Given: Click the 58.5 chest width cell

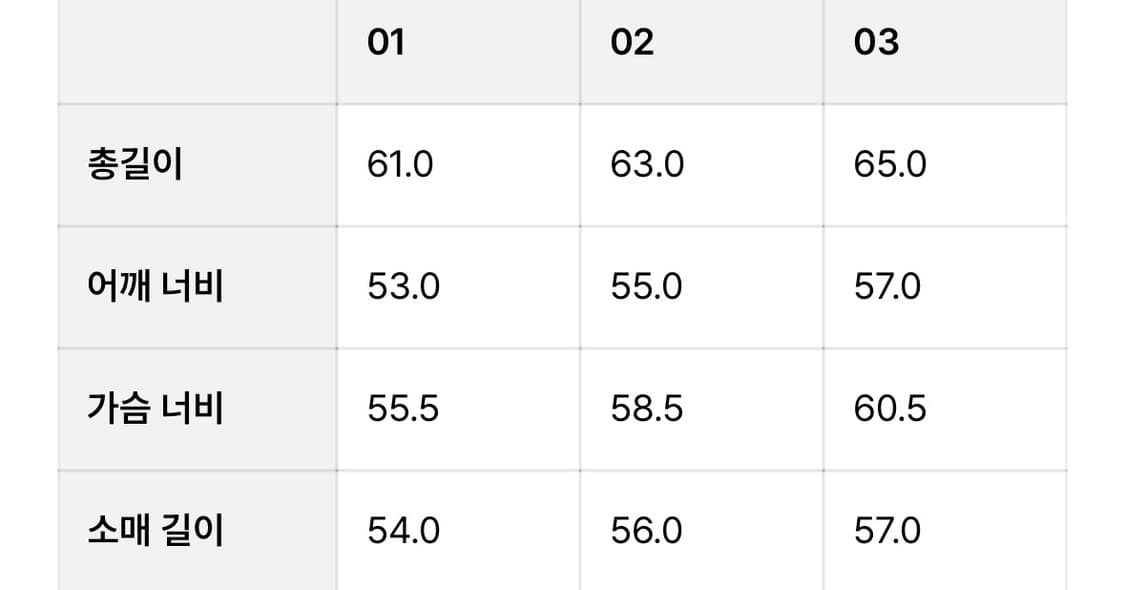Looking at the screenshot, I should pyautogui.click(x=646, y=409).
